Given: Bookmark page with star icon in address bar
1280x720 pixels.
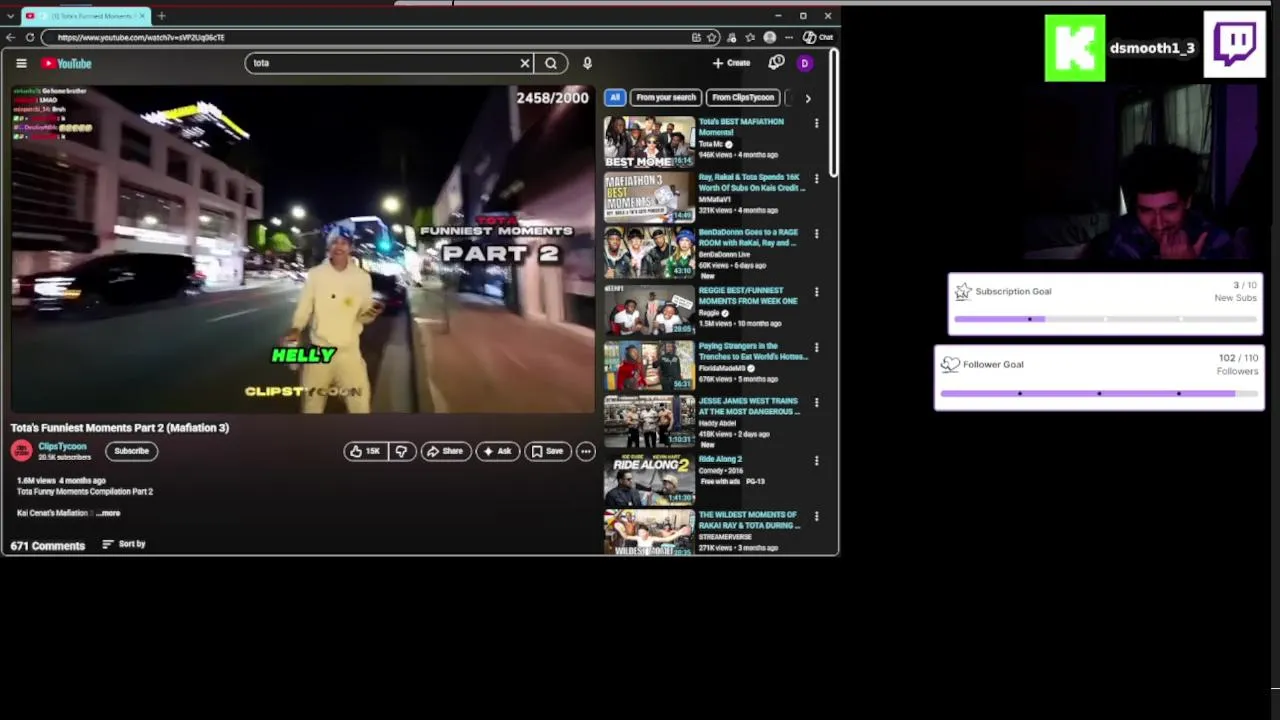Looking at the screenshot, I should [712, 37].
